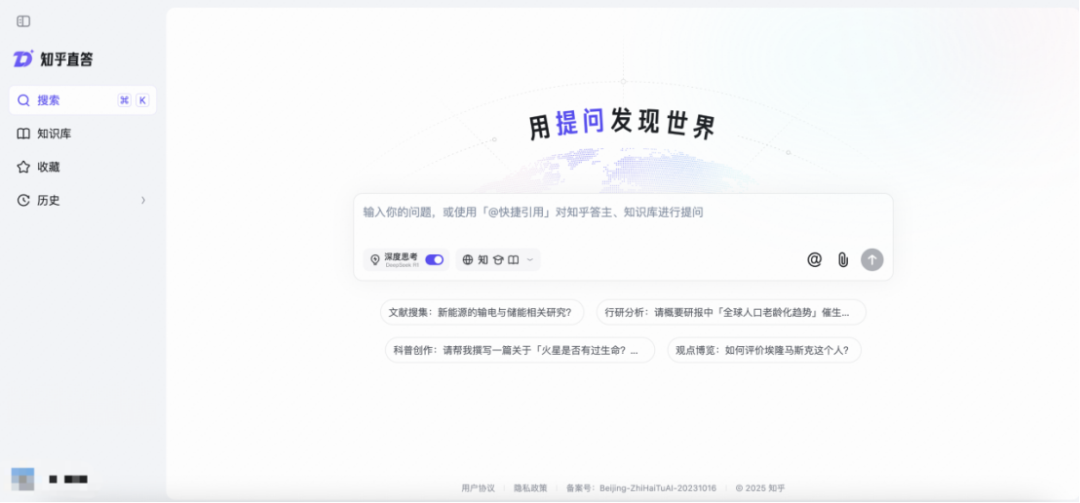
Task: Collapse the sidebar with the panel icon
Action: (x=23, y=21)
